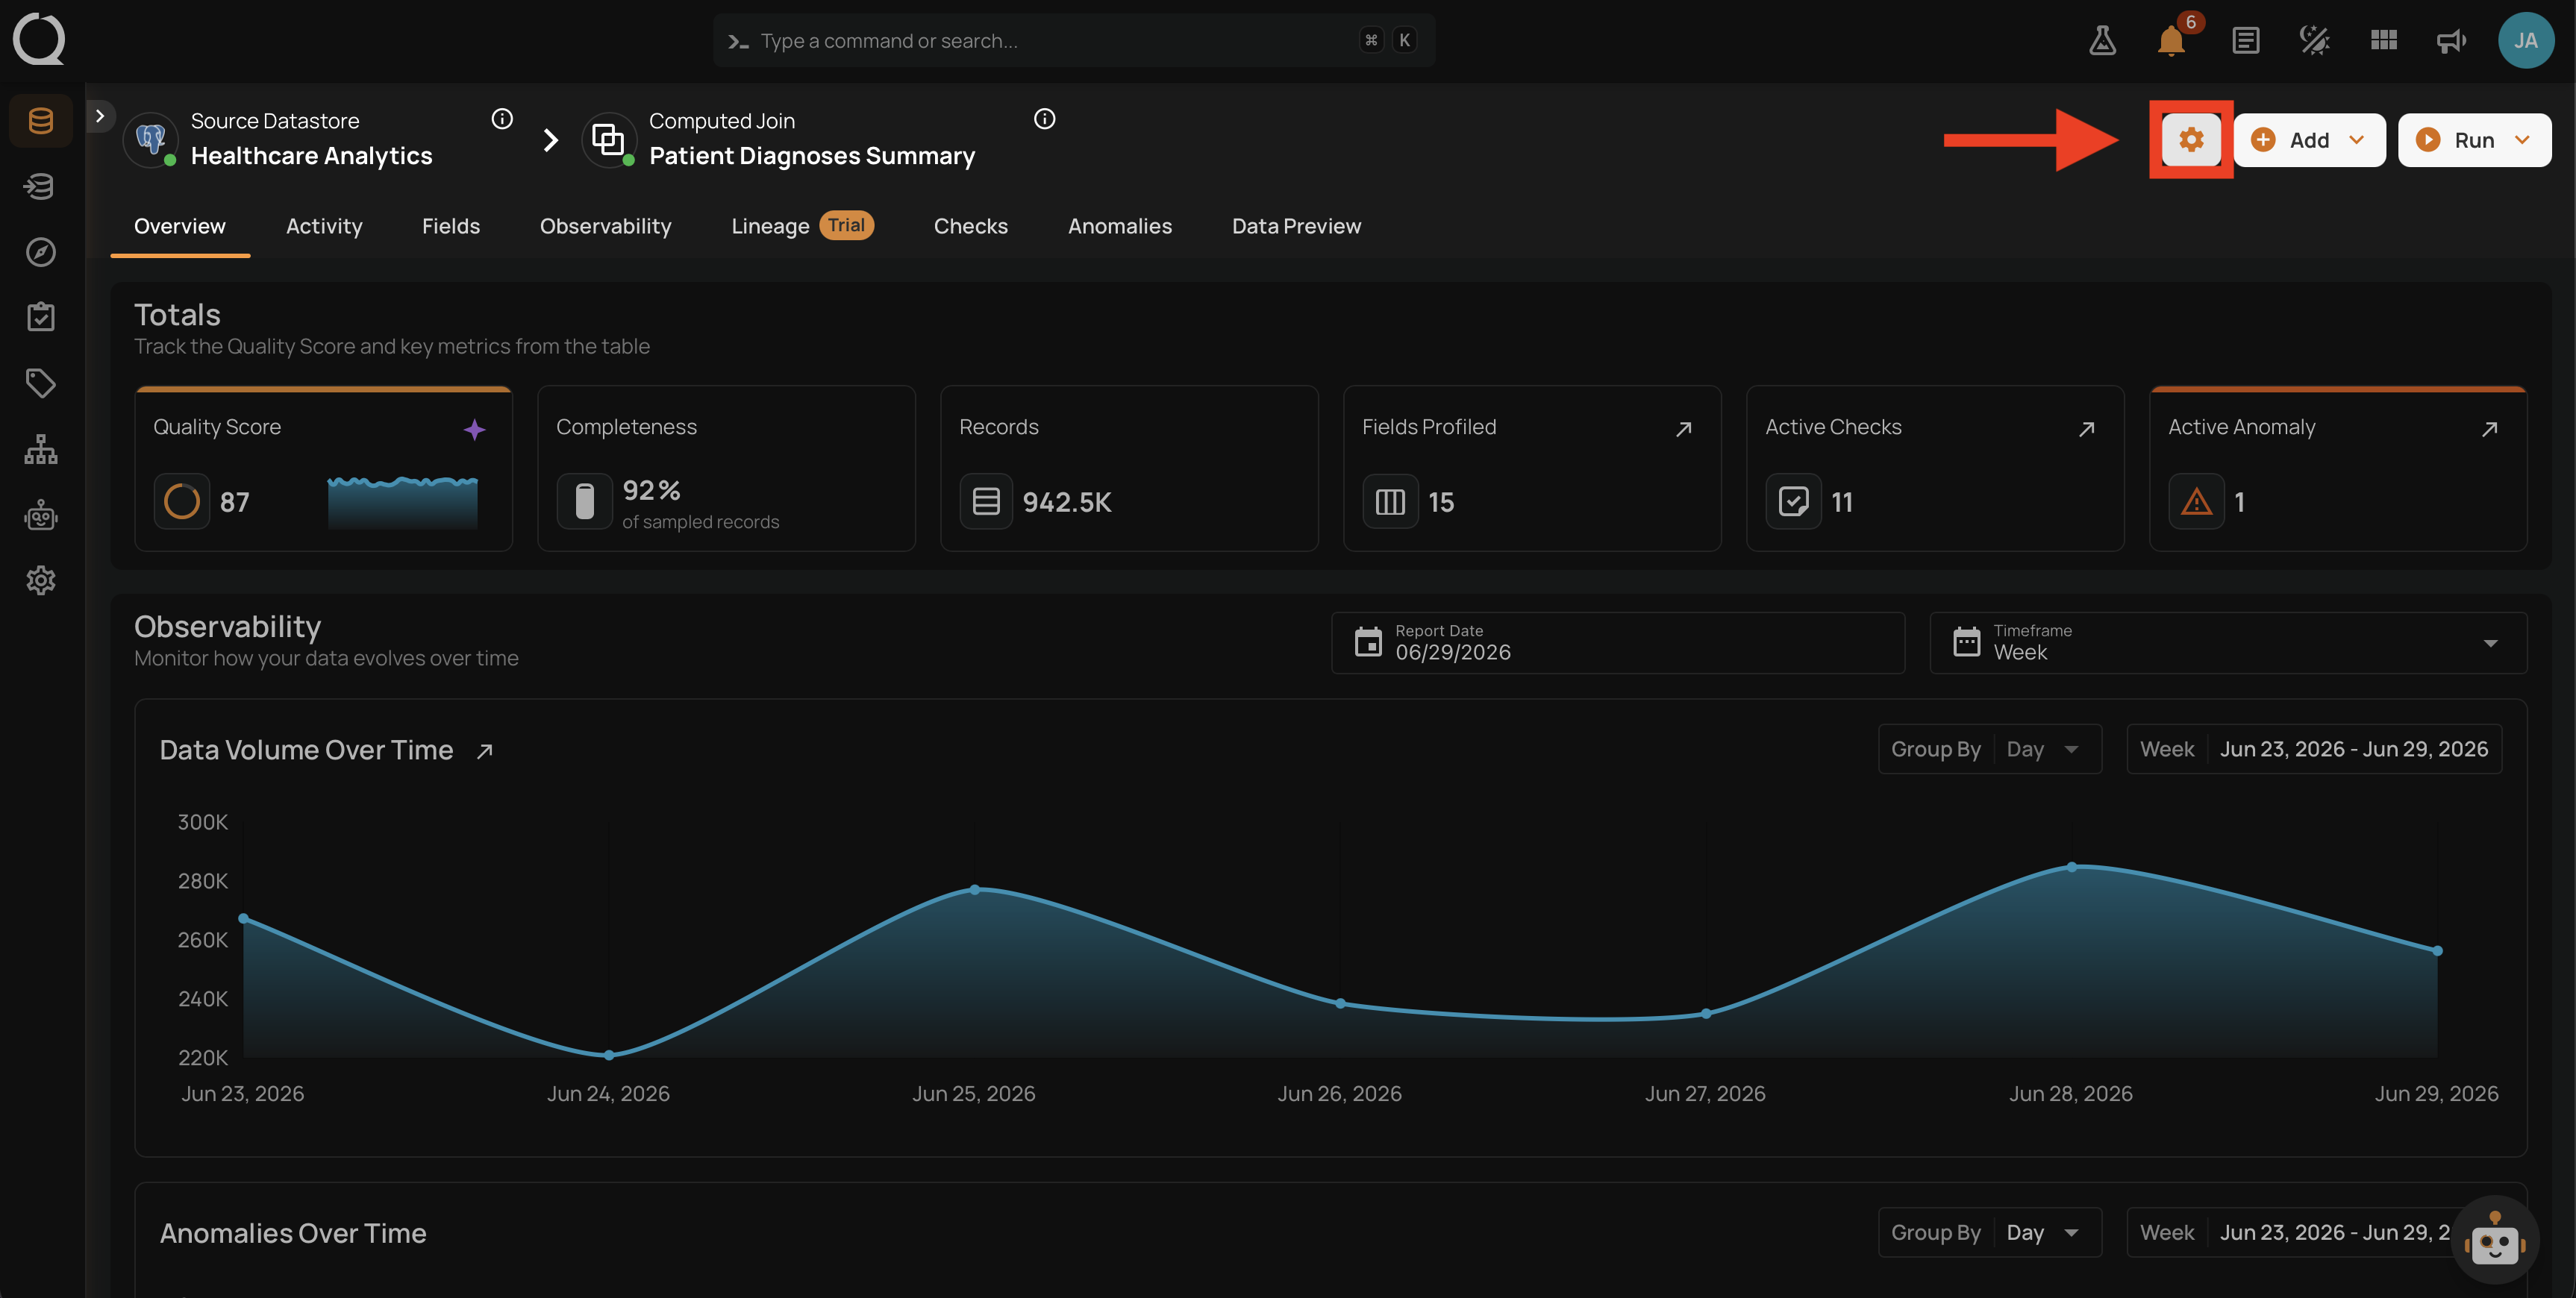Click the Source Datastore info icon
Image resolution: width=2576 pixels, height=1298 pixels.
pos(502,119)
